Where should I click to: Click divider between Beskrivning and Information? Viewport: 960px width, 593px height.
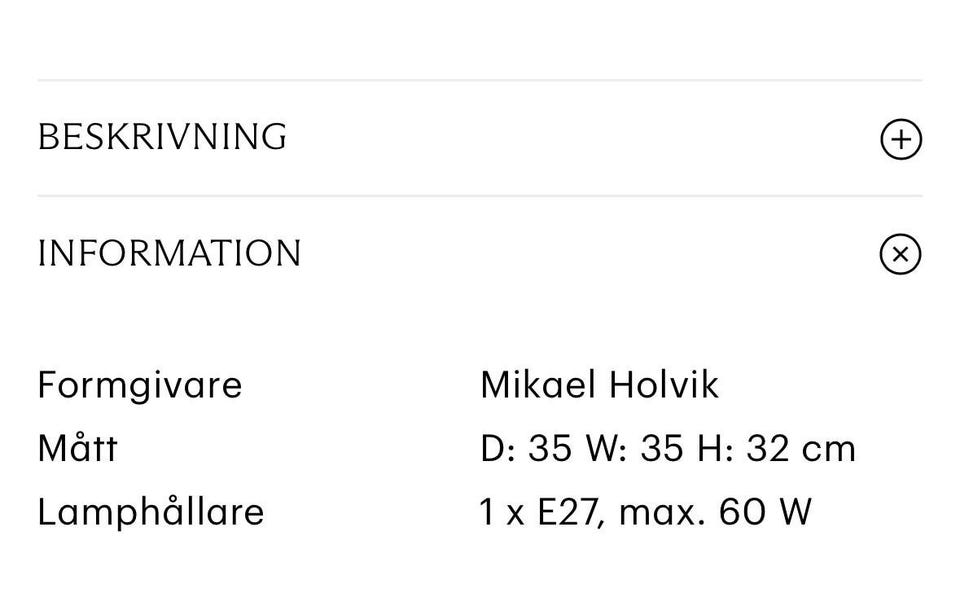pos(480,196)
